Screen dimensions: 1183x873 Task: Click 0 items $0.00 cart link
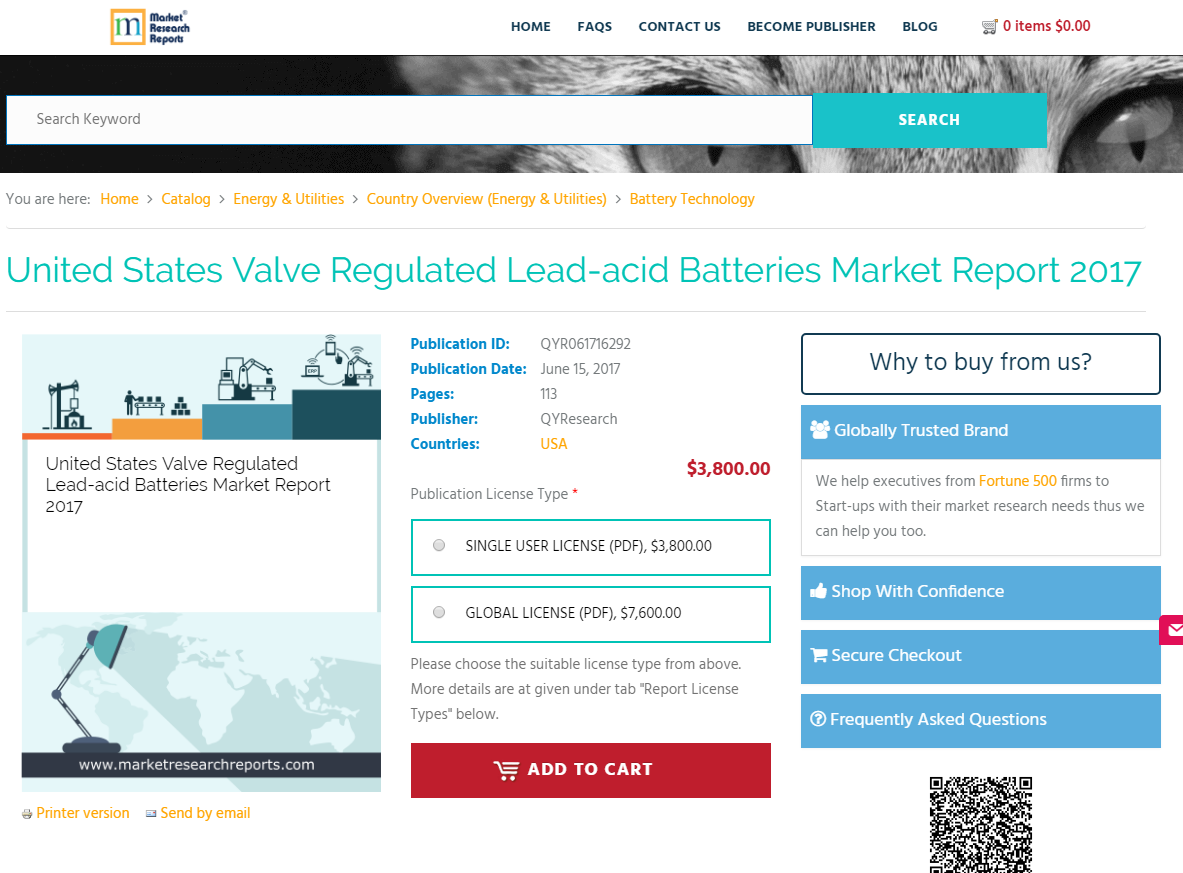pos(1046,26)
